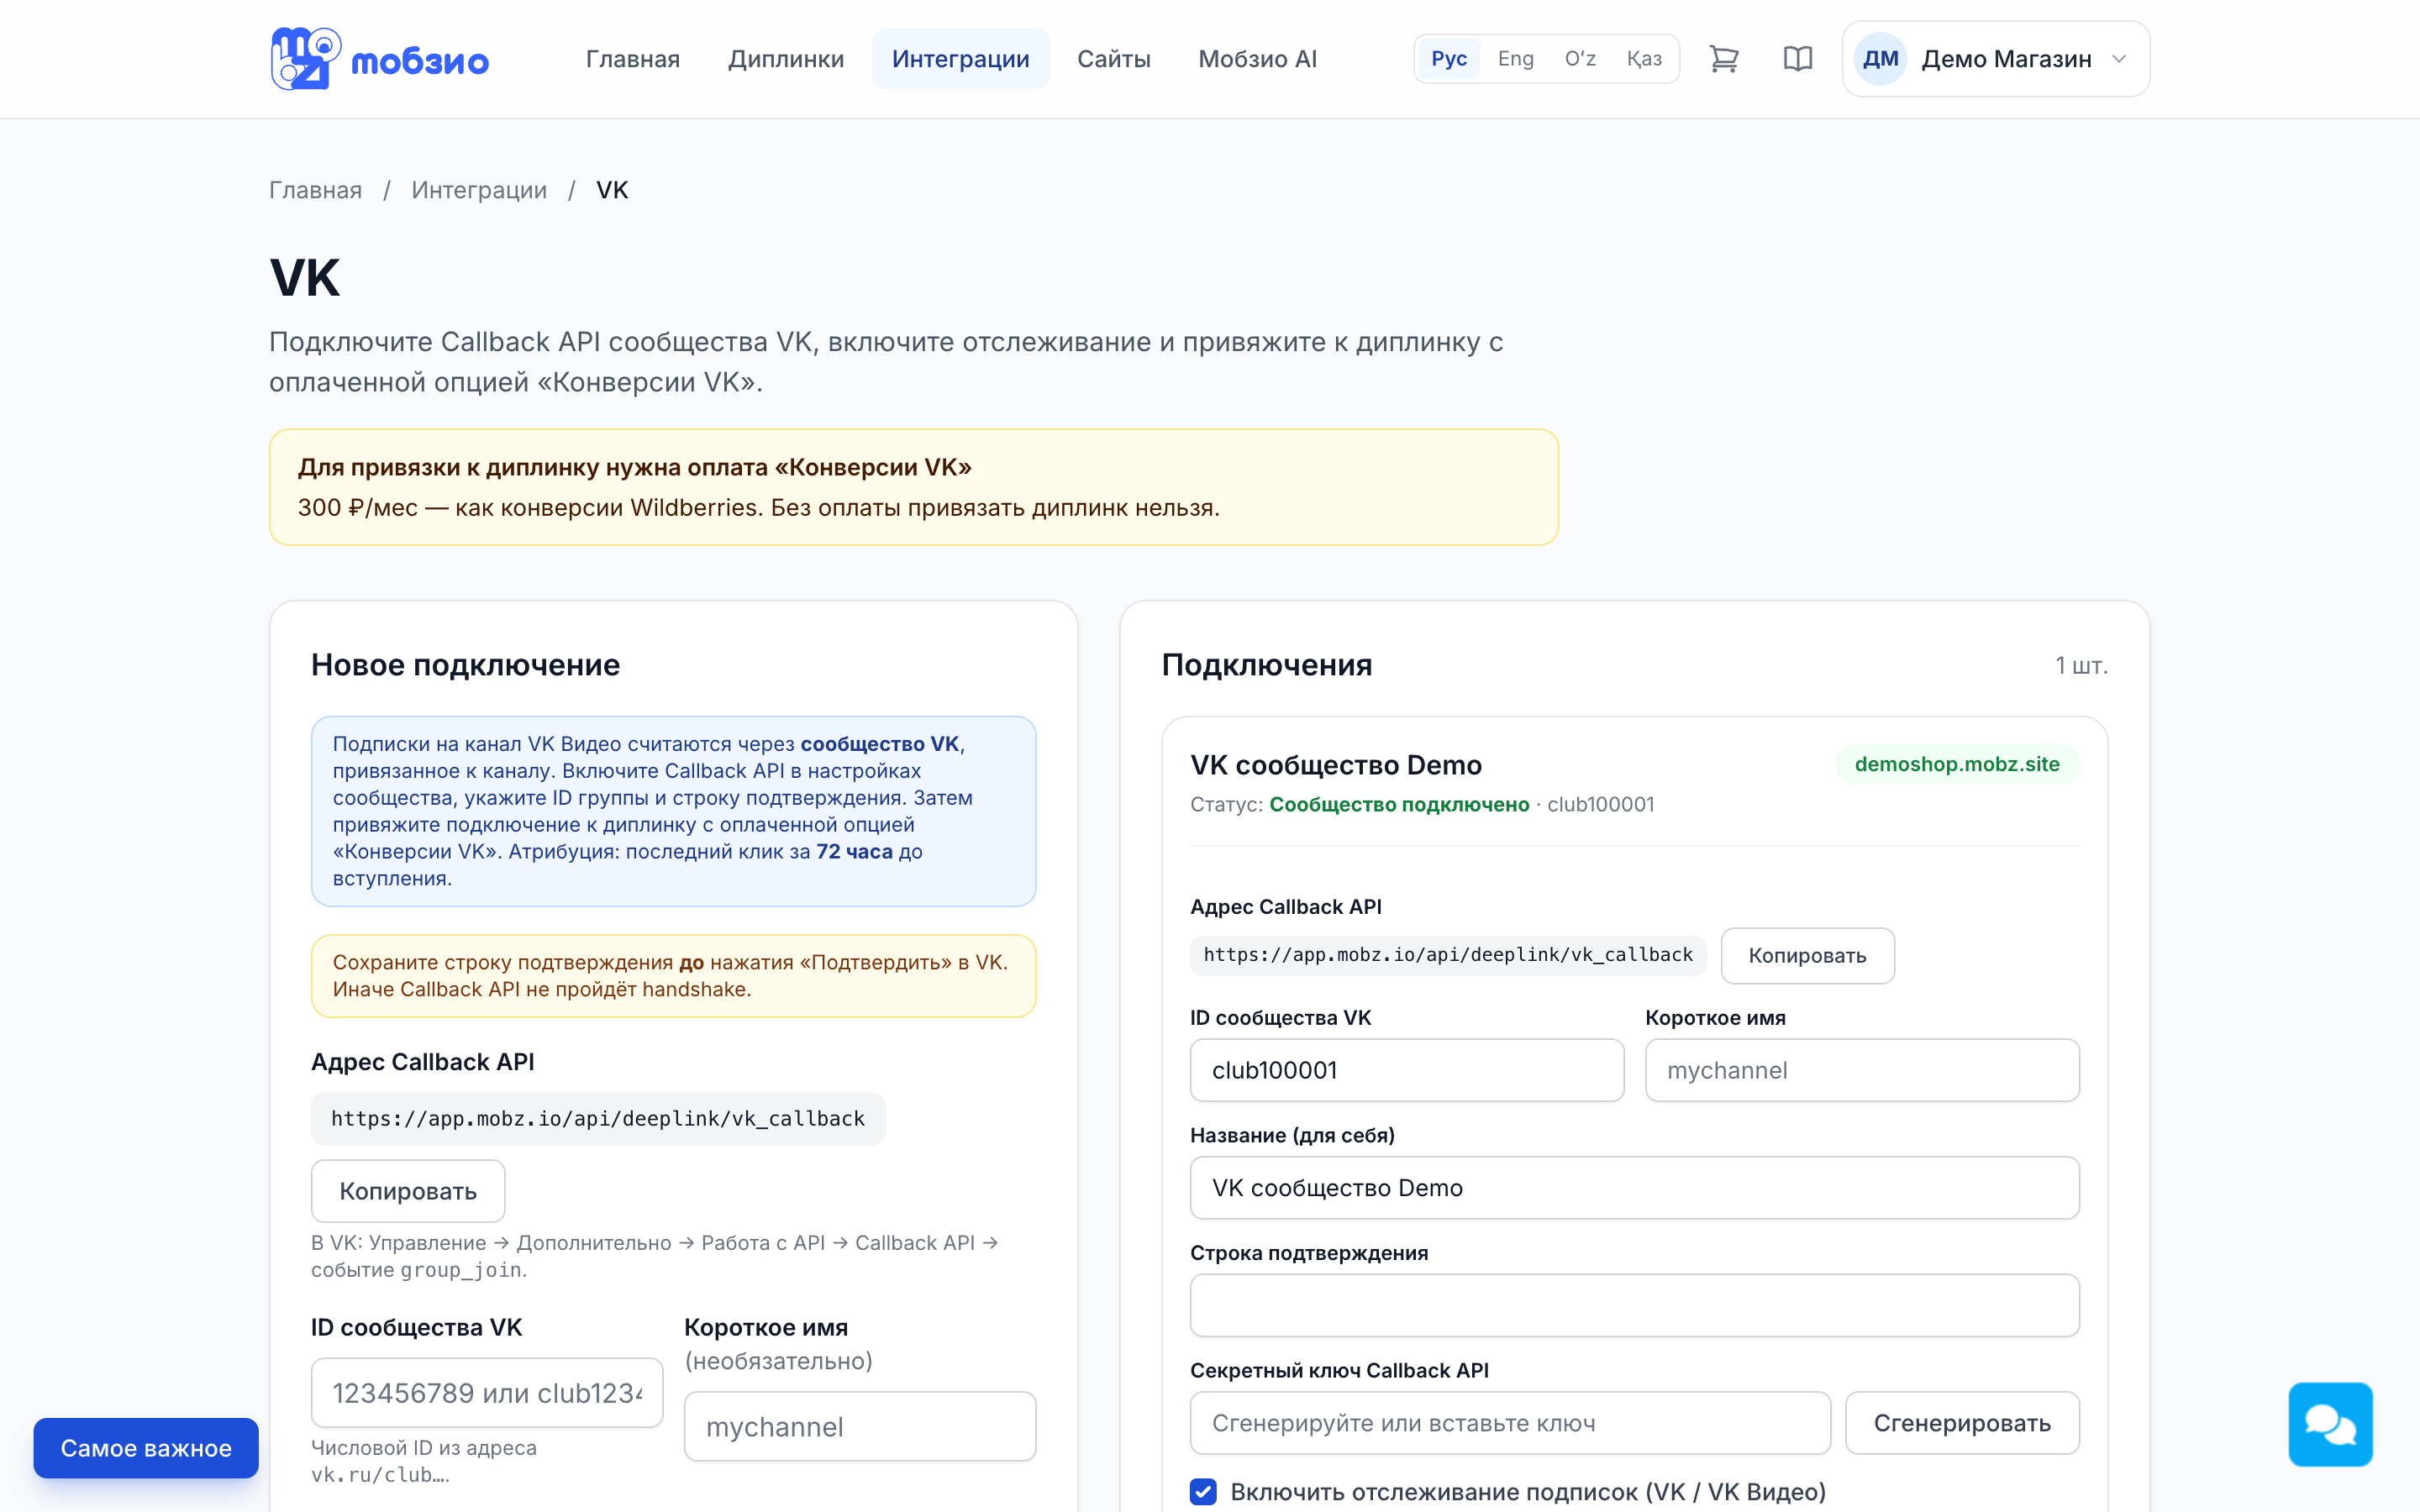Click the VK сообщество Demo card heading
Viewport: 2420px width, 1512px height.
coord(1336,765)
